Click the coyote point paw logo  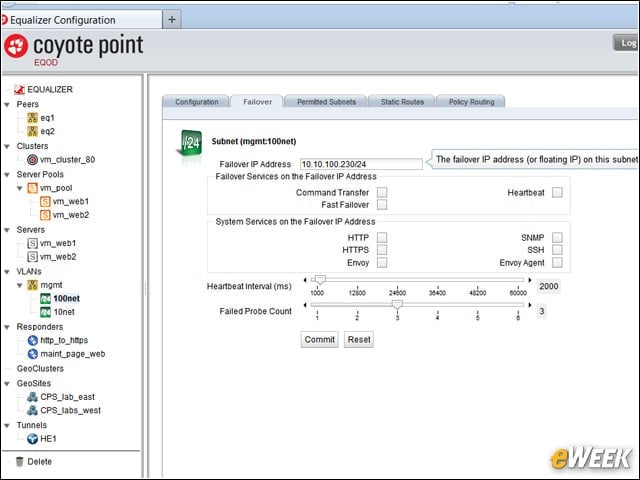[x=16, y=46]
